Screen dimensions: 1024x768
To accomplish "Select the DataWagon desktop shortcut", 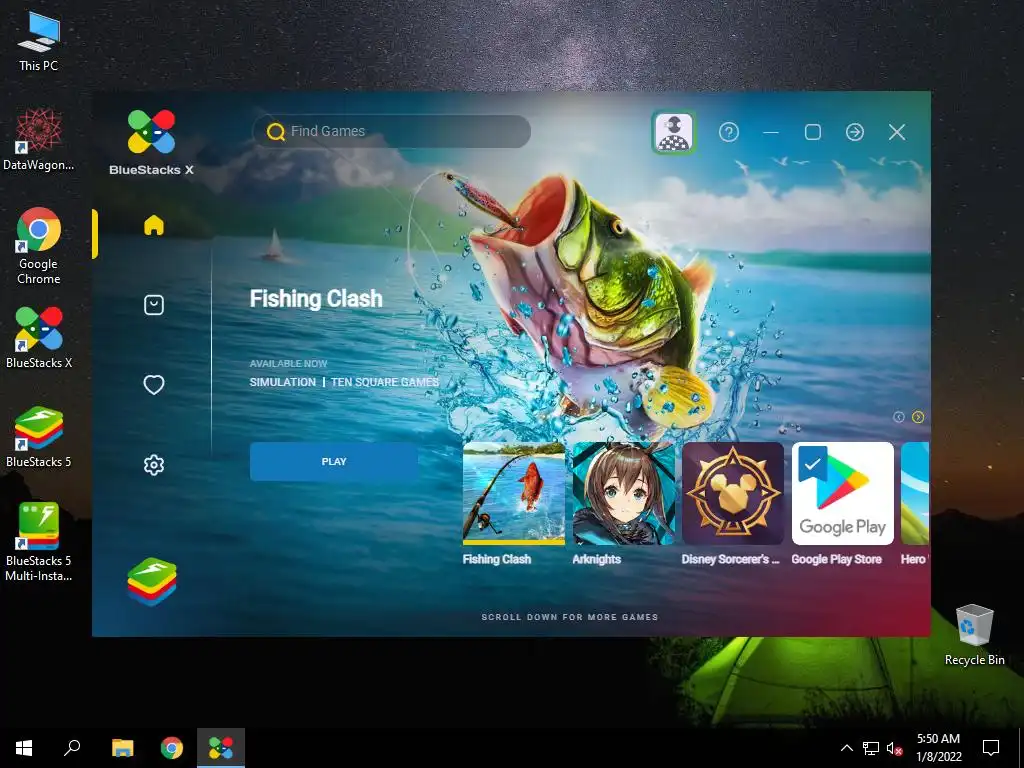I will click(39, 140).
